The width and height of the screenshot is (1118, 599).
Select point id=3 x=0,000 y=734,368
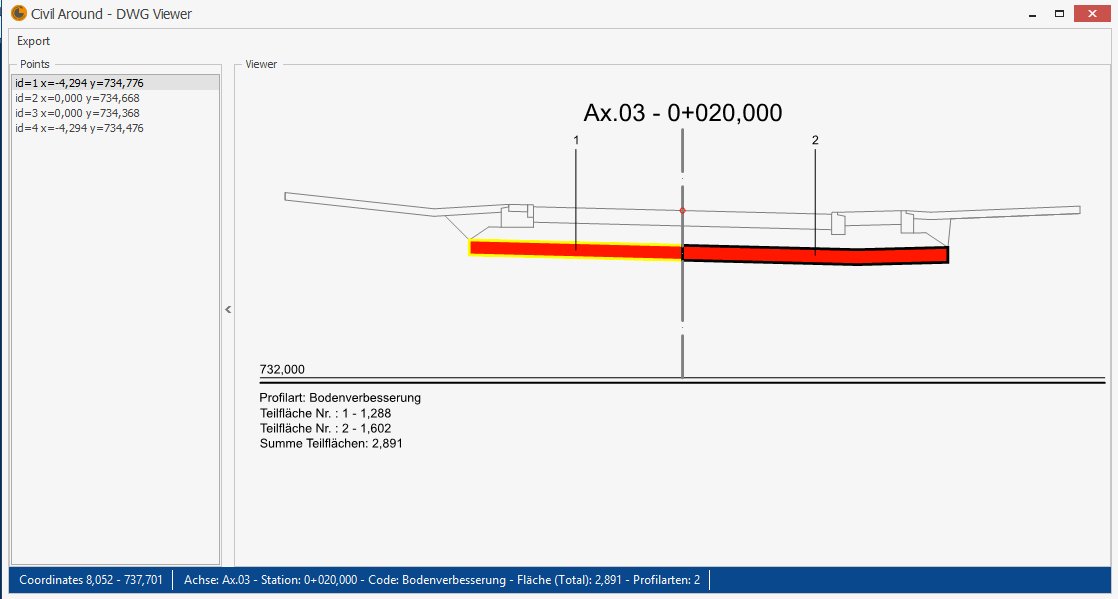(x=116, y=113)
